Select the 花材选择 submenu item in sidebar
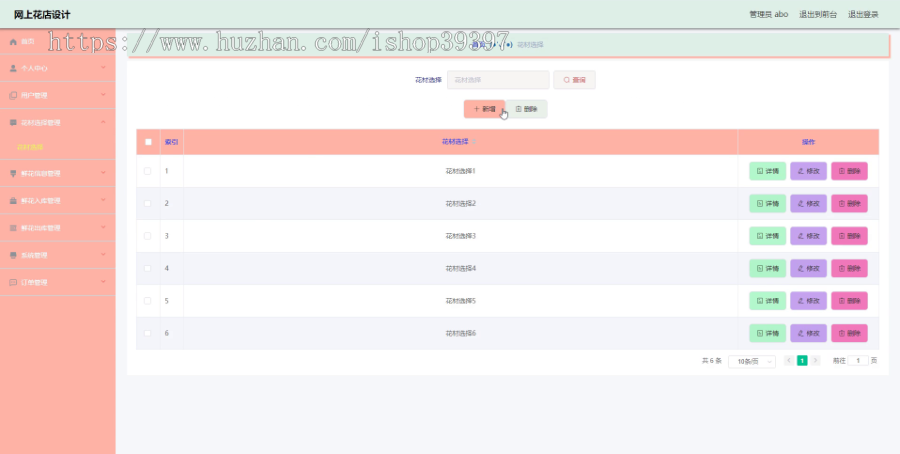Screen dimensions: 900x454 coord(30,147)
